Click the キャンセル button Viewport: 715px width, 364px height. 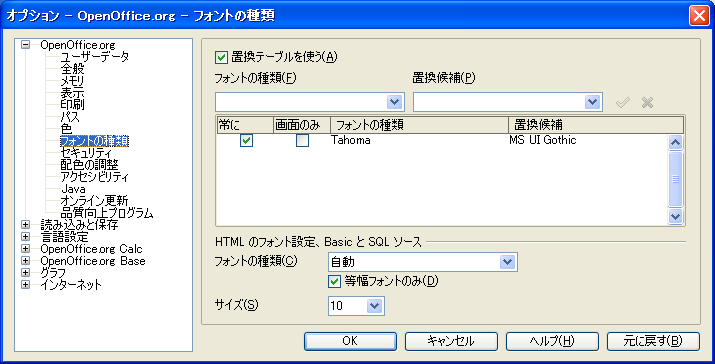click(x=451, y=341)
